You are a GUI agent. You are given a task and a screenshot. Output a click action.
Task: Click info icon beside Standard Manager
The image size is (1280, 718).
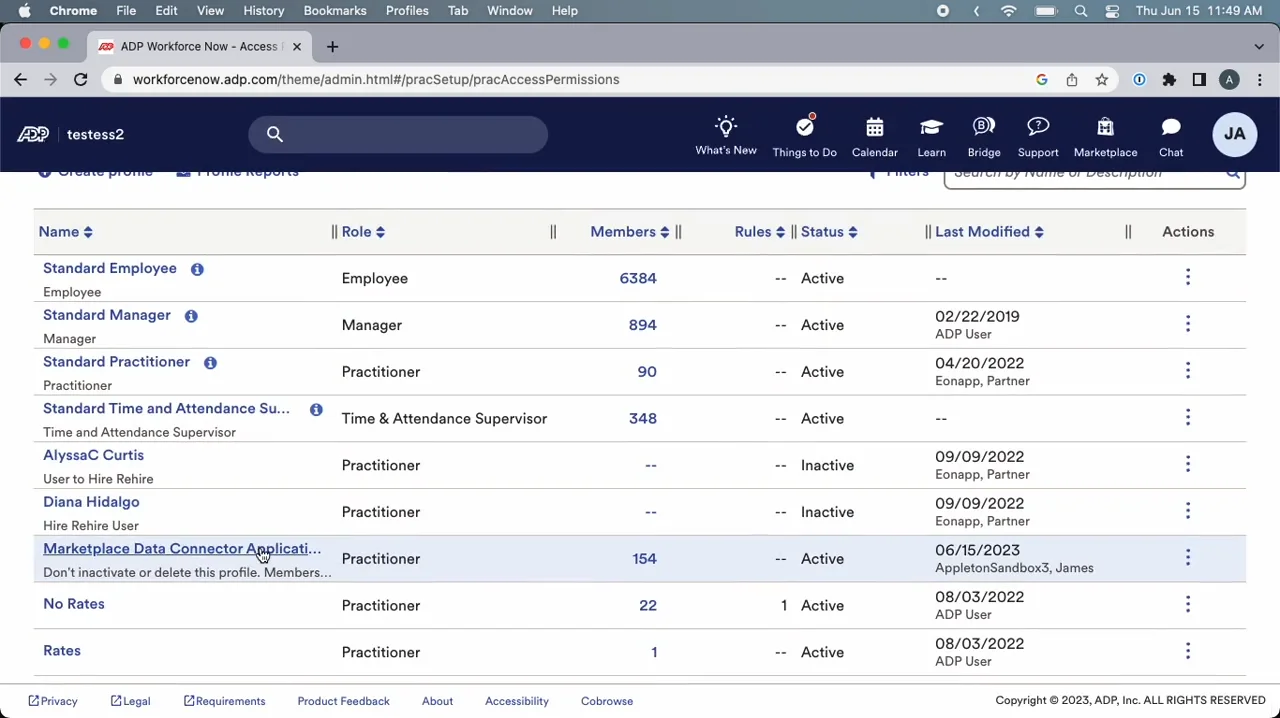(x=191, y=316)
